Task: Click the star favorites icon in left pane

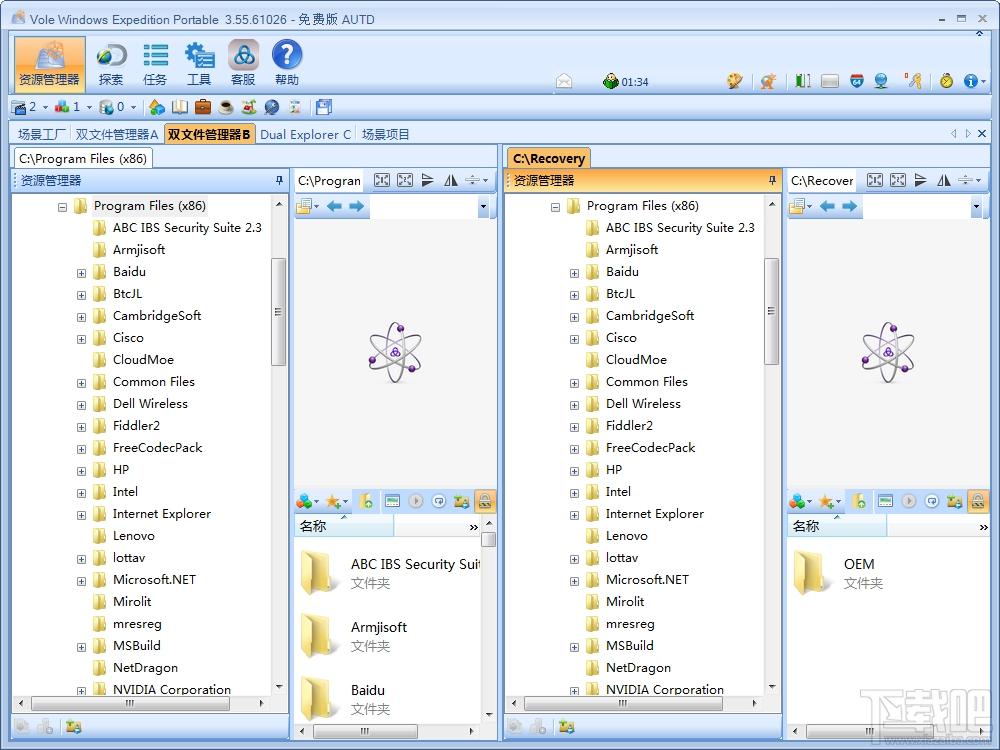Action: pos(333,502)
